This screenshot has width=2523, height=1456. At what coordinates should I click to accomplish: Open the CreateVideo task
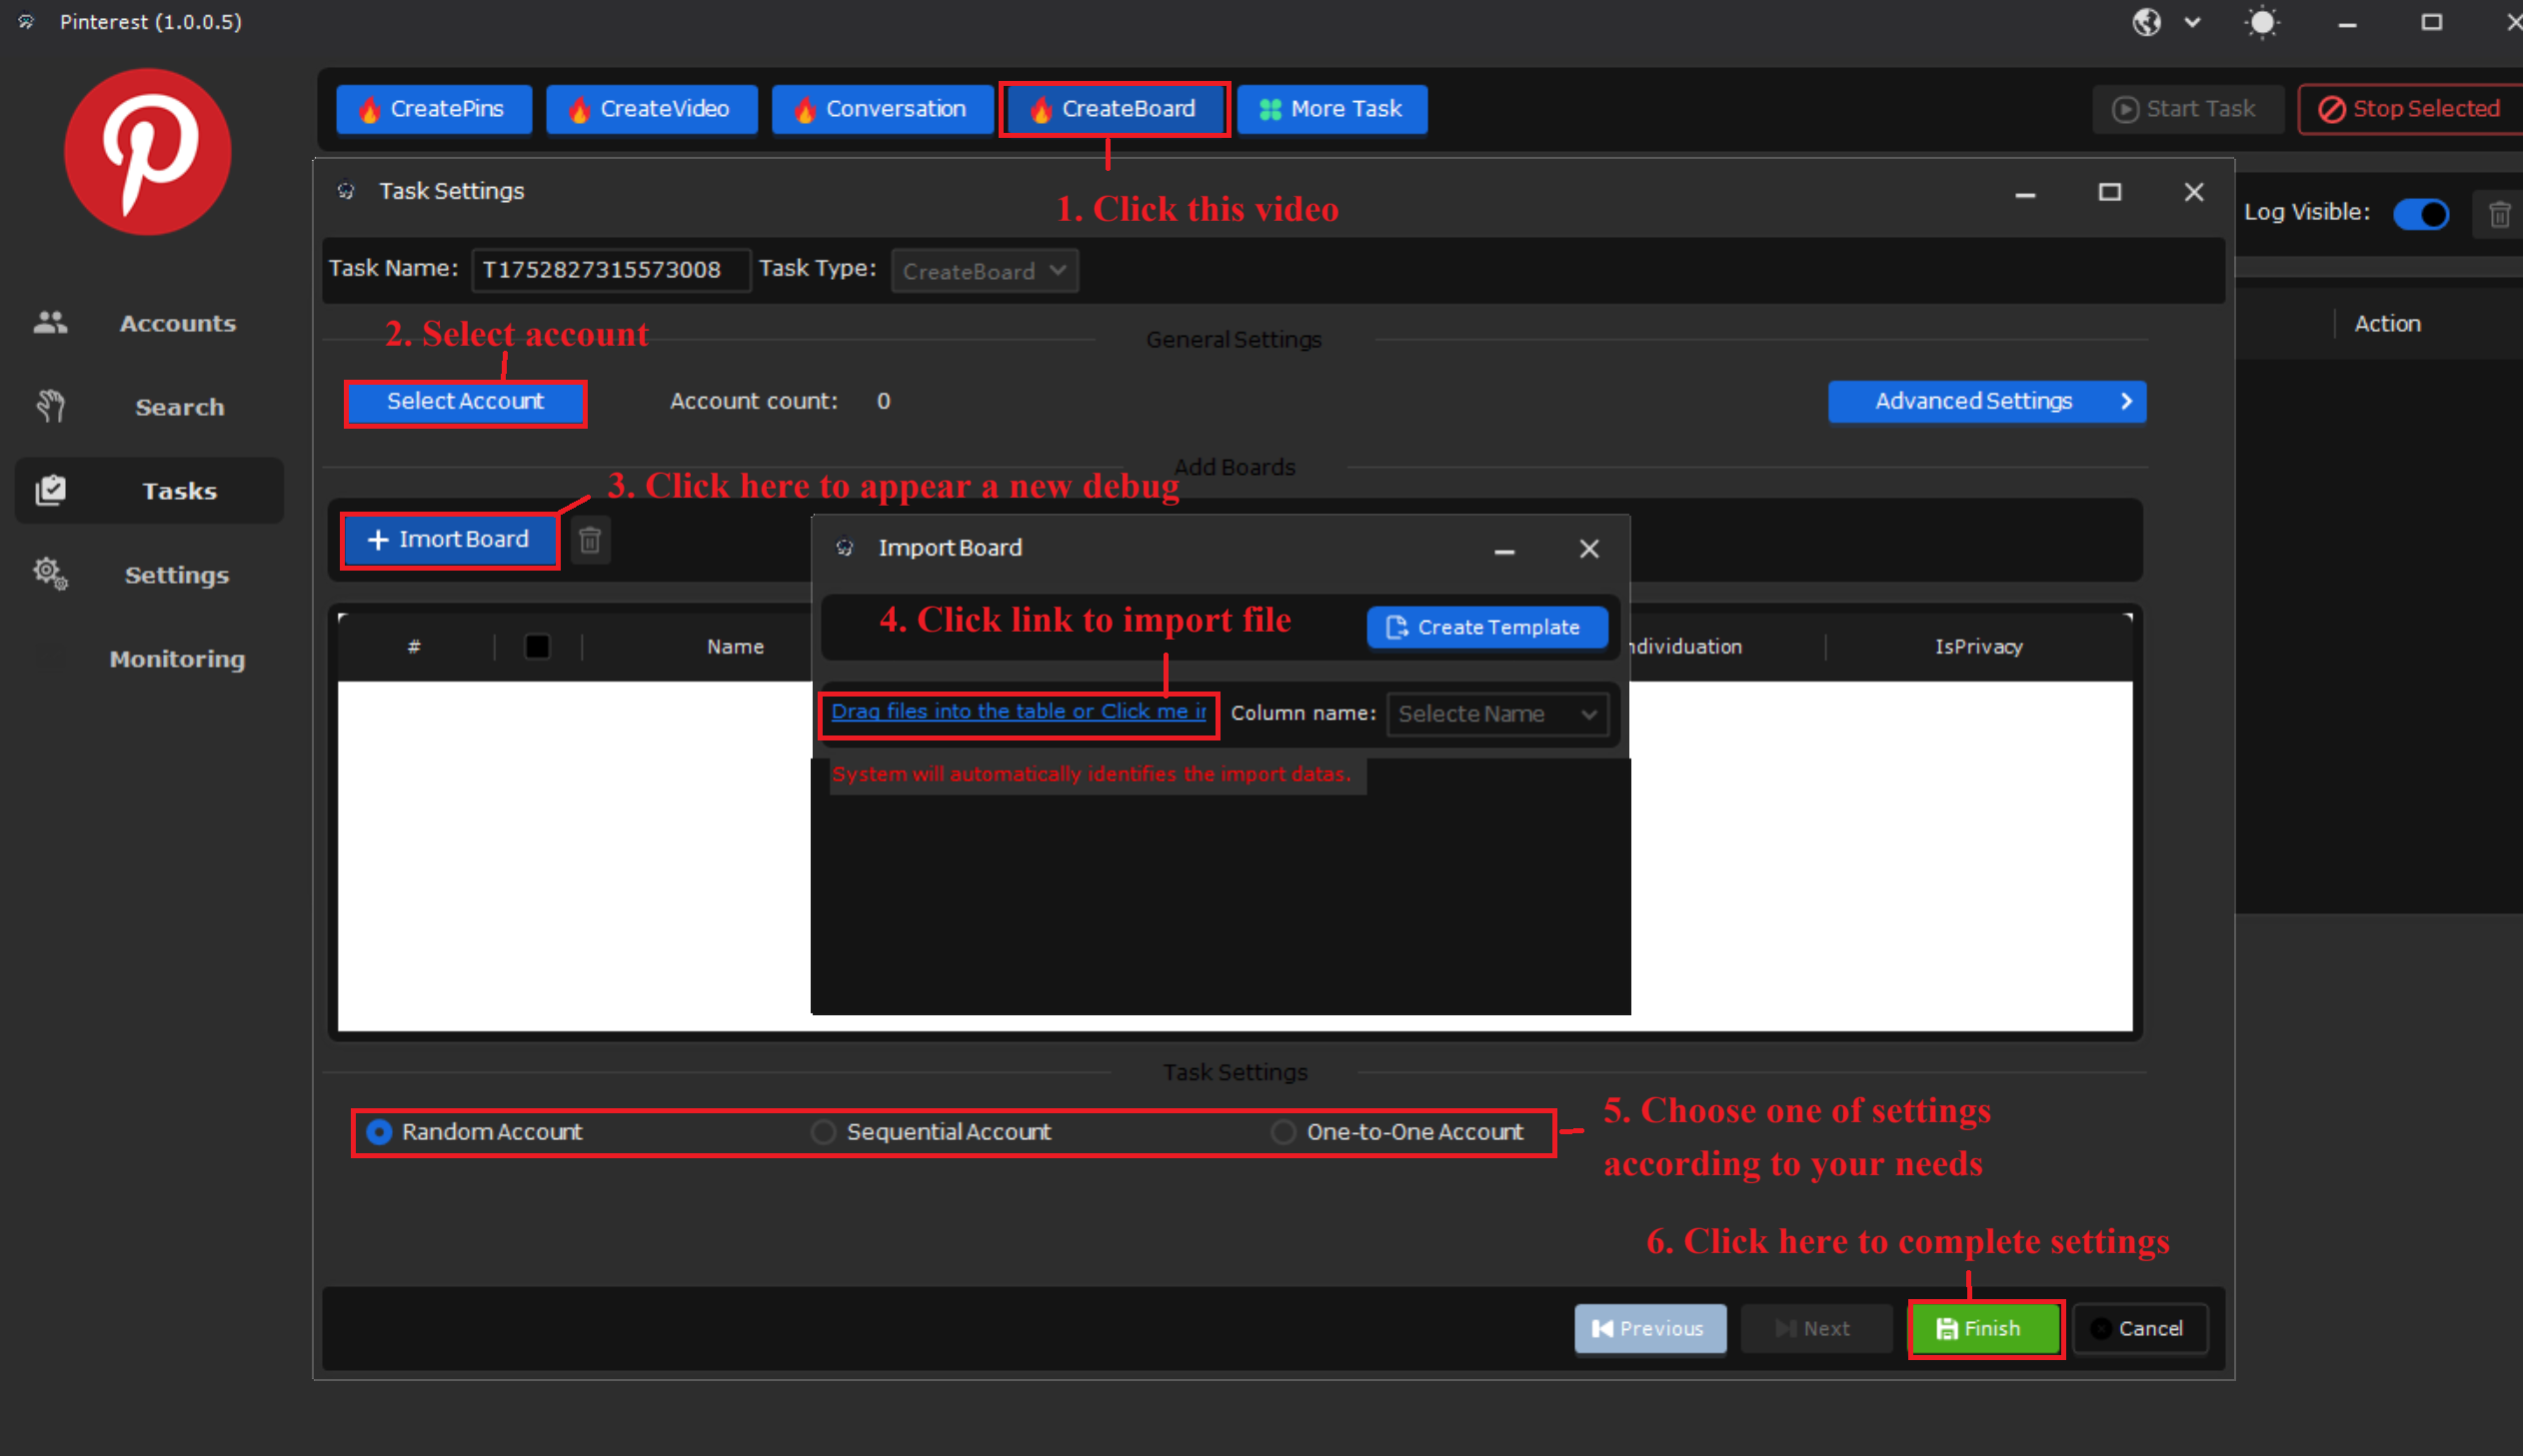click(x=652, y=109)
